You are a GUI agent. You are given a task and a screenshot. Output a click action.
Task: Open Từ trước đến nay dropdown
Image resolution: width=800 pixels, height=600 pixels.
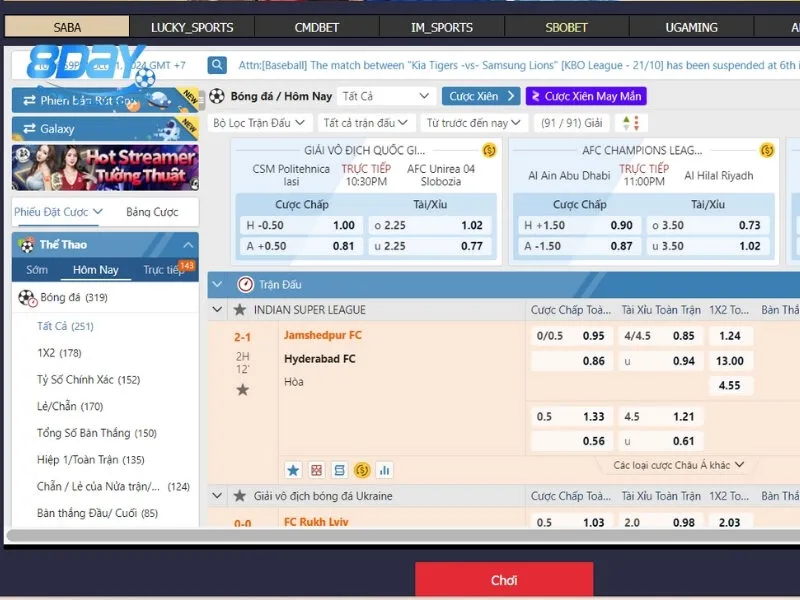click(x=473, y=123)
